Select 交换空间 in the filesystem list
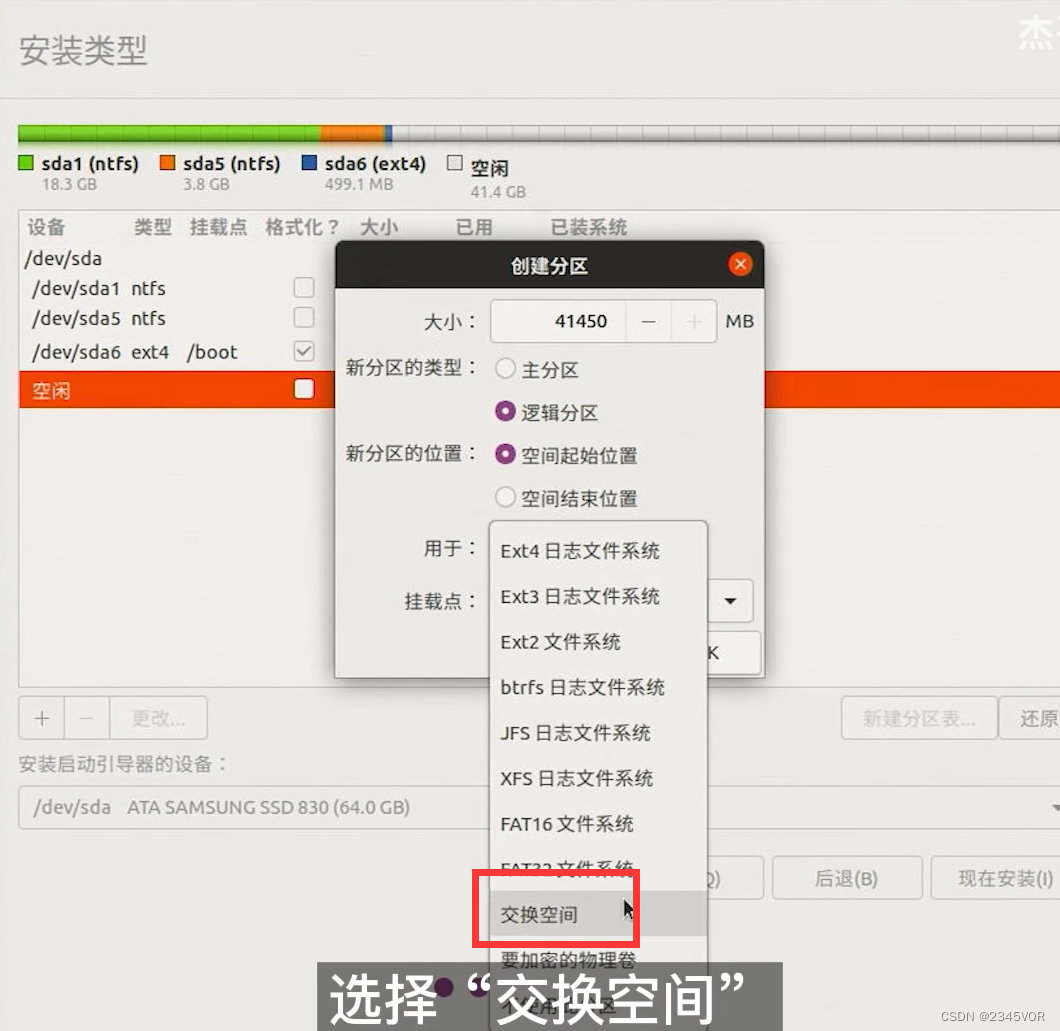 click(x=598, y=914)
